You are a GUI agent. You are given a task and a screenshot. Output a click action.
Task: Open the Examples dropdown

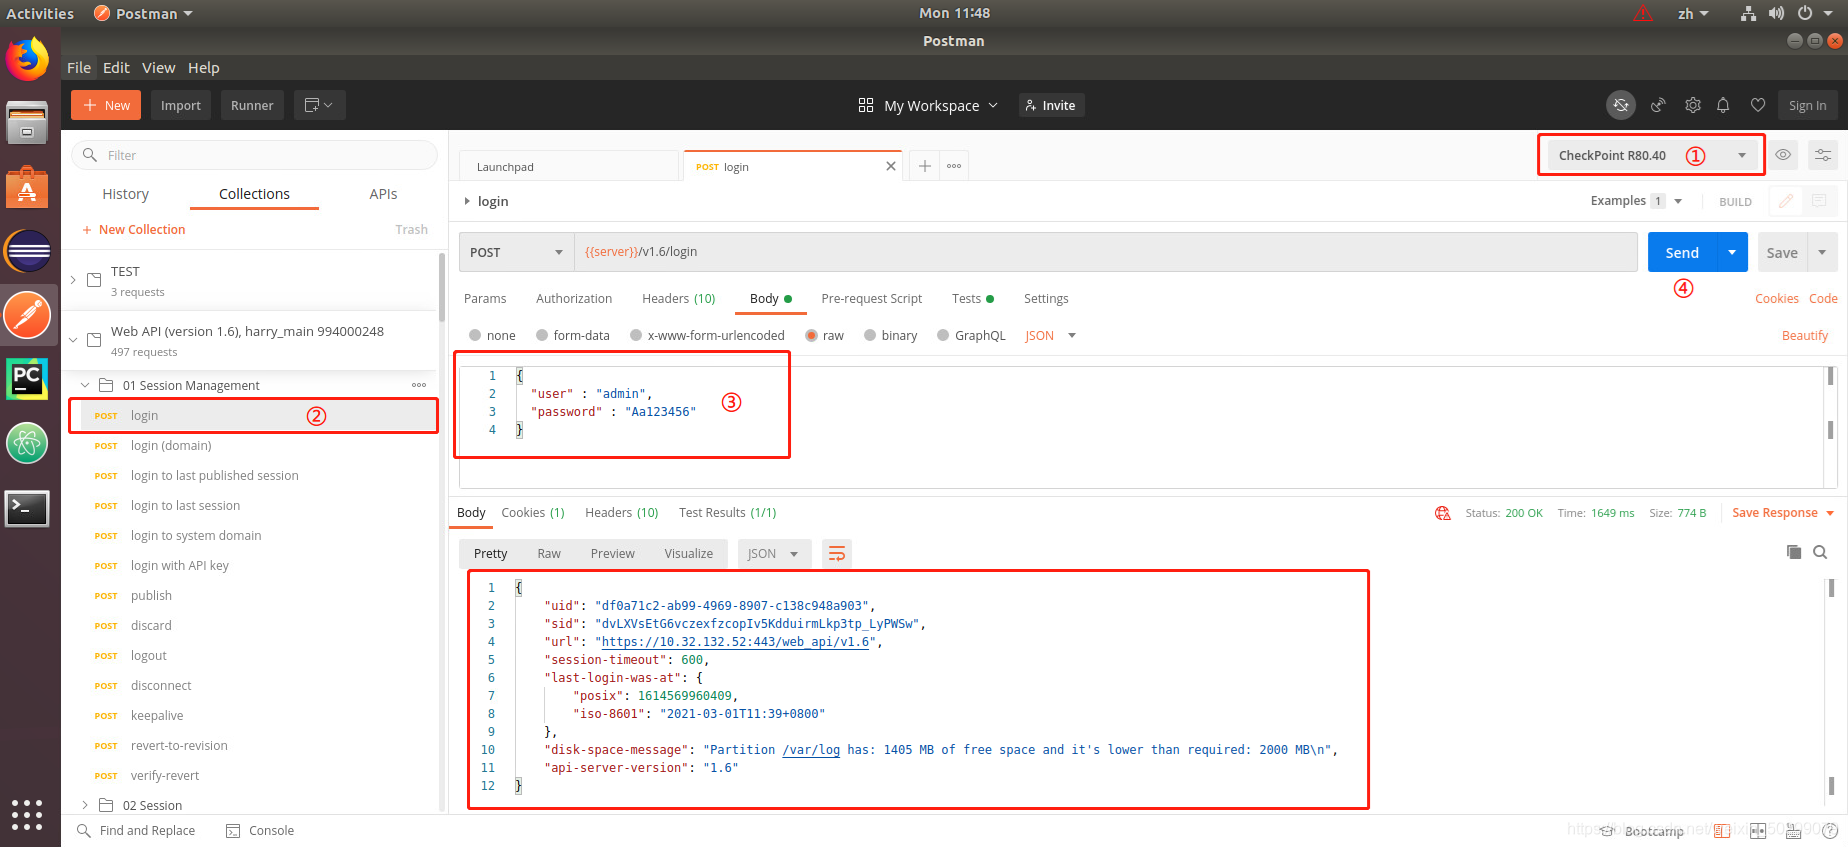pyautogui.click(x=1637, y=201)
